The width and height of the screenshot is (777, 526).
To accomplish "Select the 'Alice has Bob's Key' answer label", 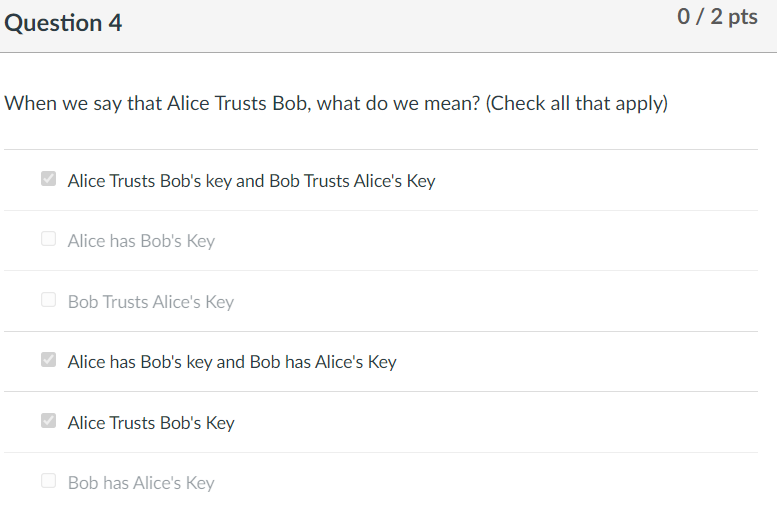I will [x=141, y=241].
